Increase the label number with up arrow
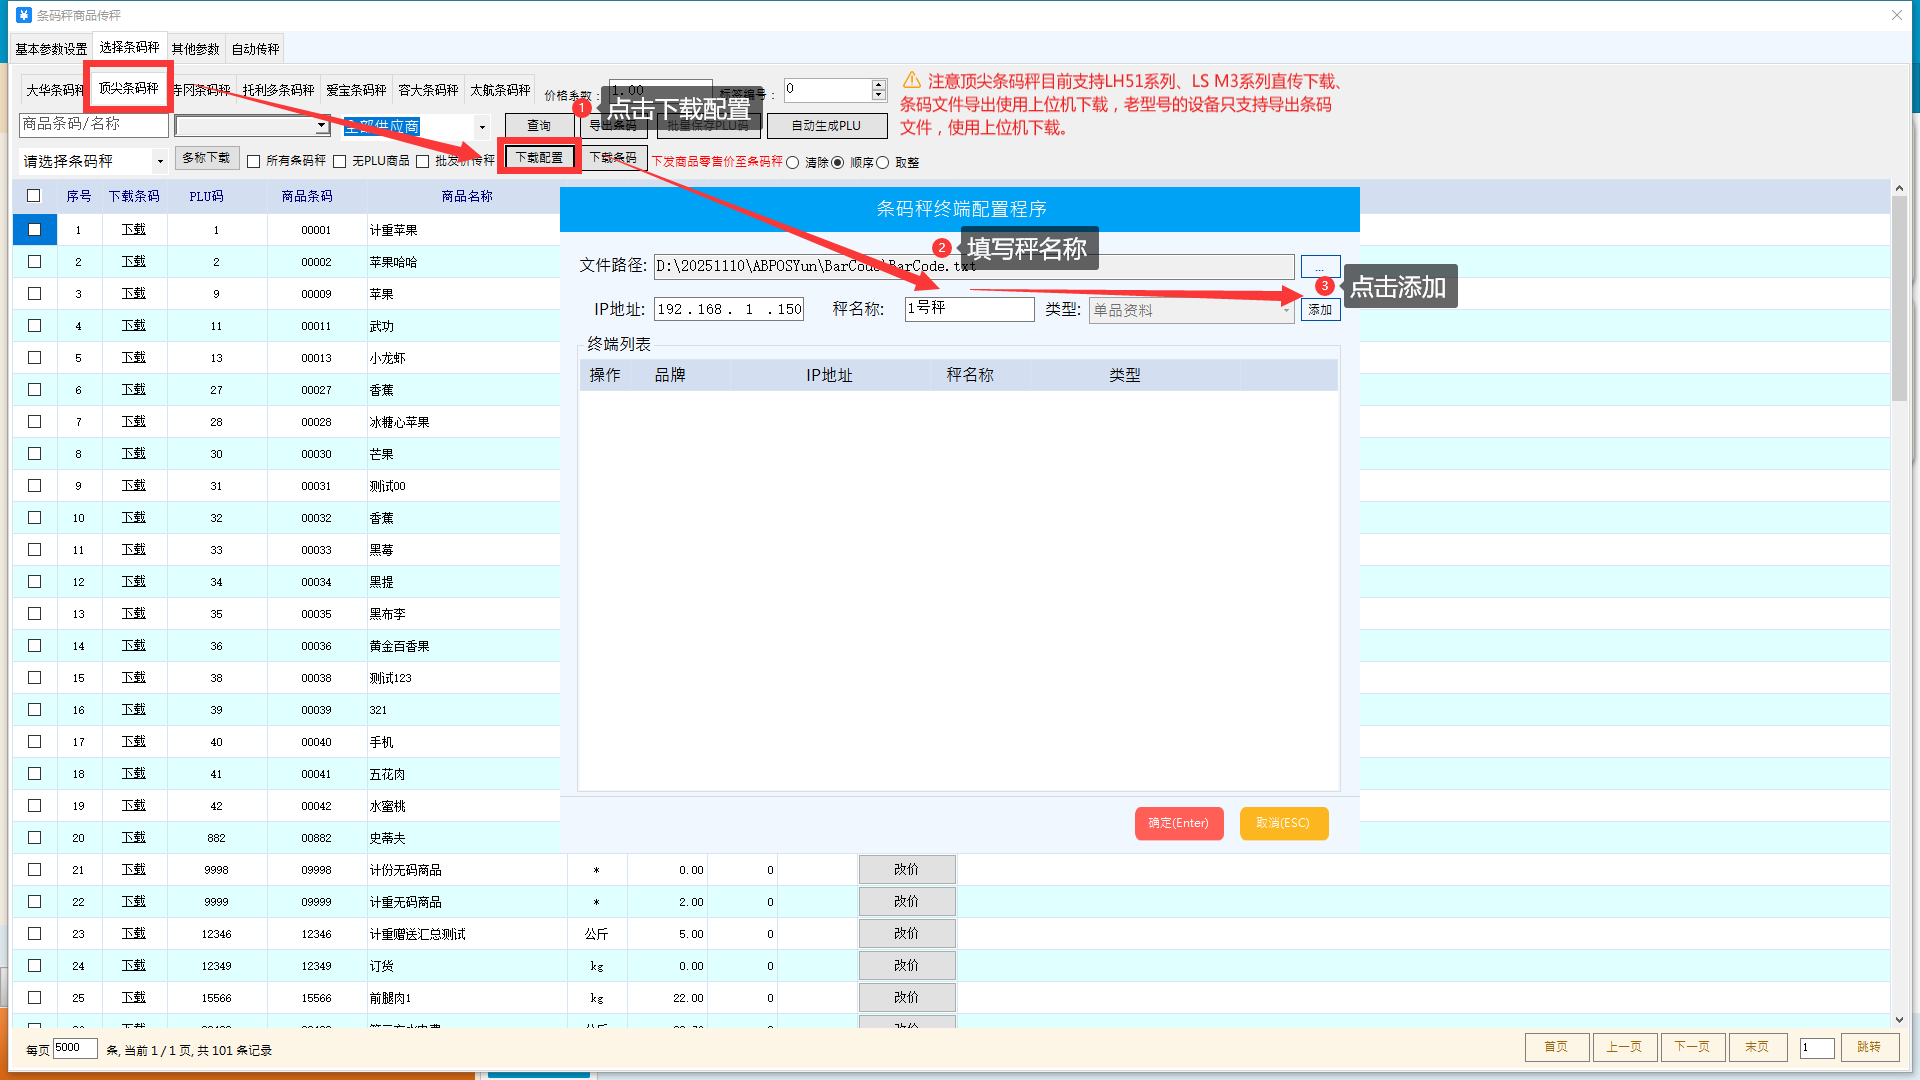Screen dimensions: 1920x1080 (x=879, y=85)
